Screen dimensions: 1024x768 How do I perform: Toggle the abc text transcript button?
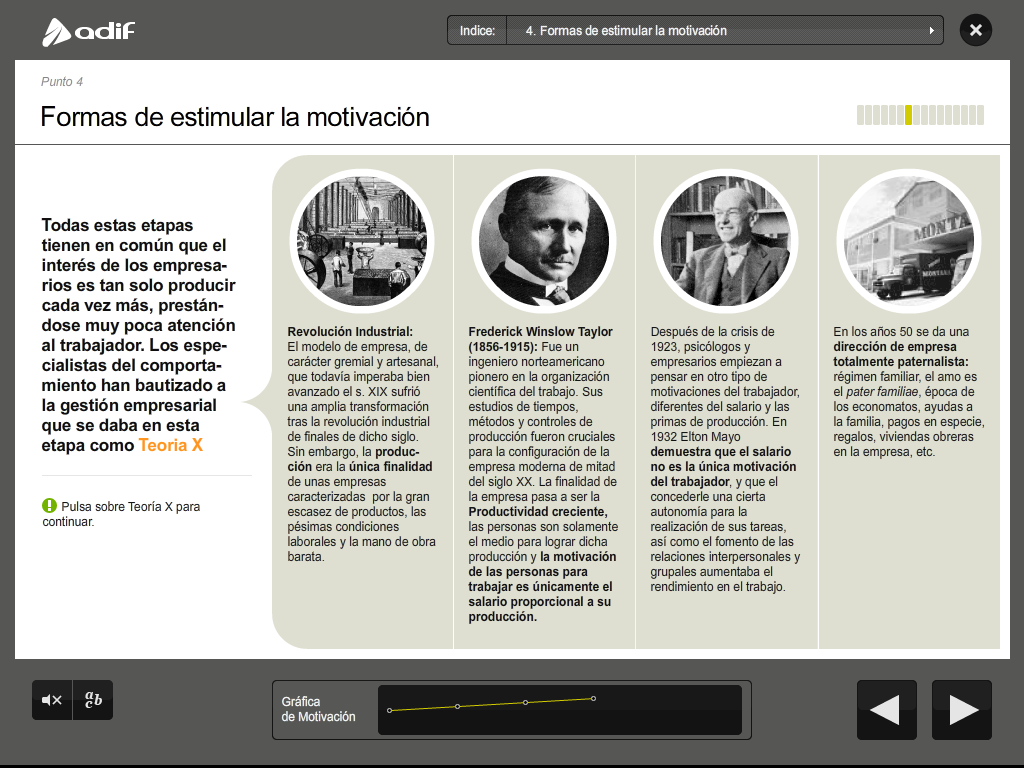coord(93,700)
